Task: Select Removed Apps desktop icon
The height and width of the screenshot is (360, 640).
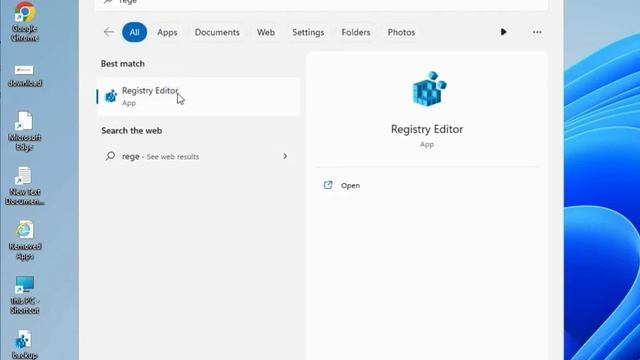Action: (24, 241)
